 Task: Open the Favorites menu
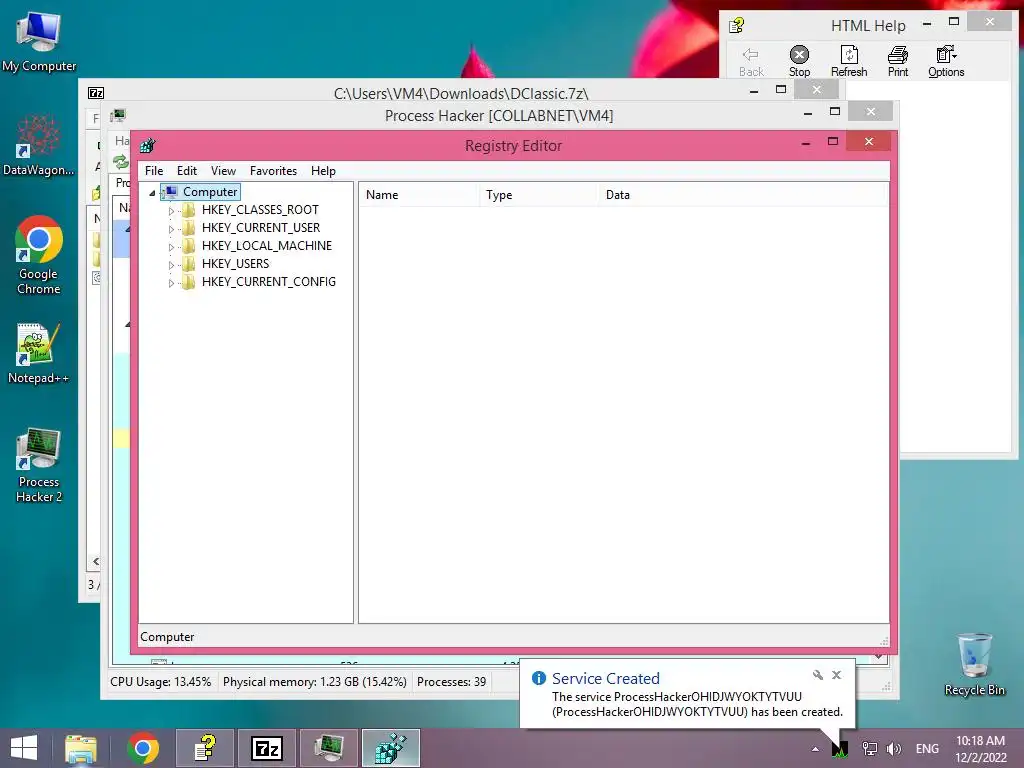(273, 170)
